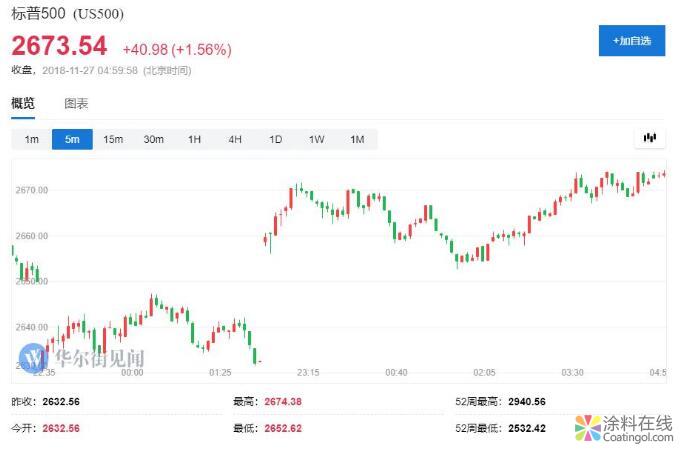The width and height of the screenshot is (685, 455).
Task: Show the 1D daily chart
Action: coord(275,140)
